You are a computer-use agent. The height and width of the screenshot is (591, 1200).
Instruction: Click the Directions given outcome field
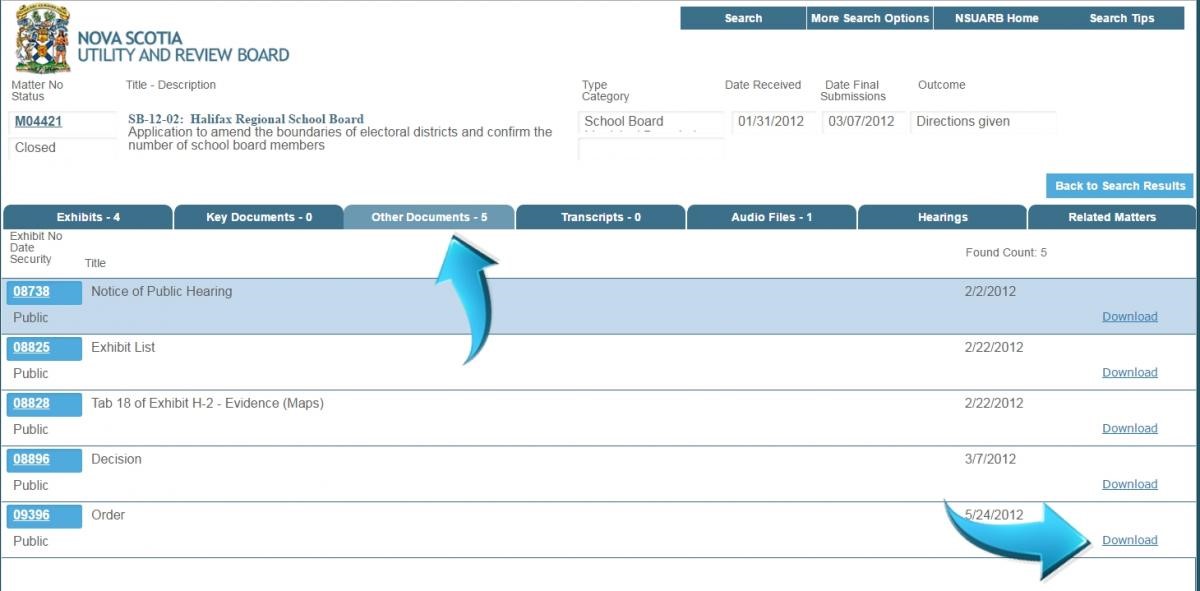coord(983,122)
